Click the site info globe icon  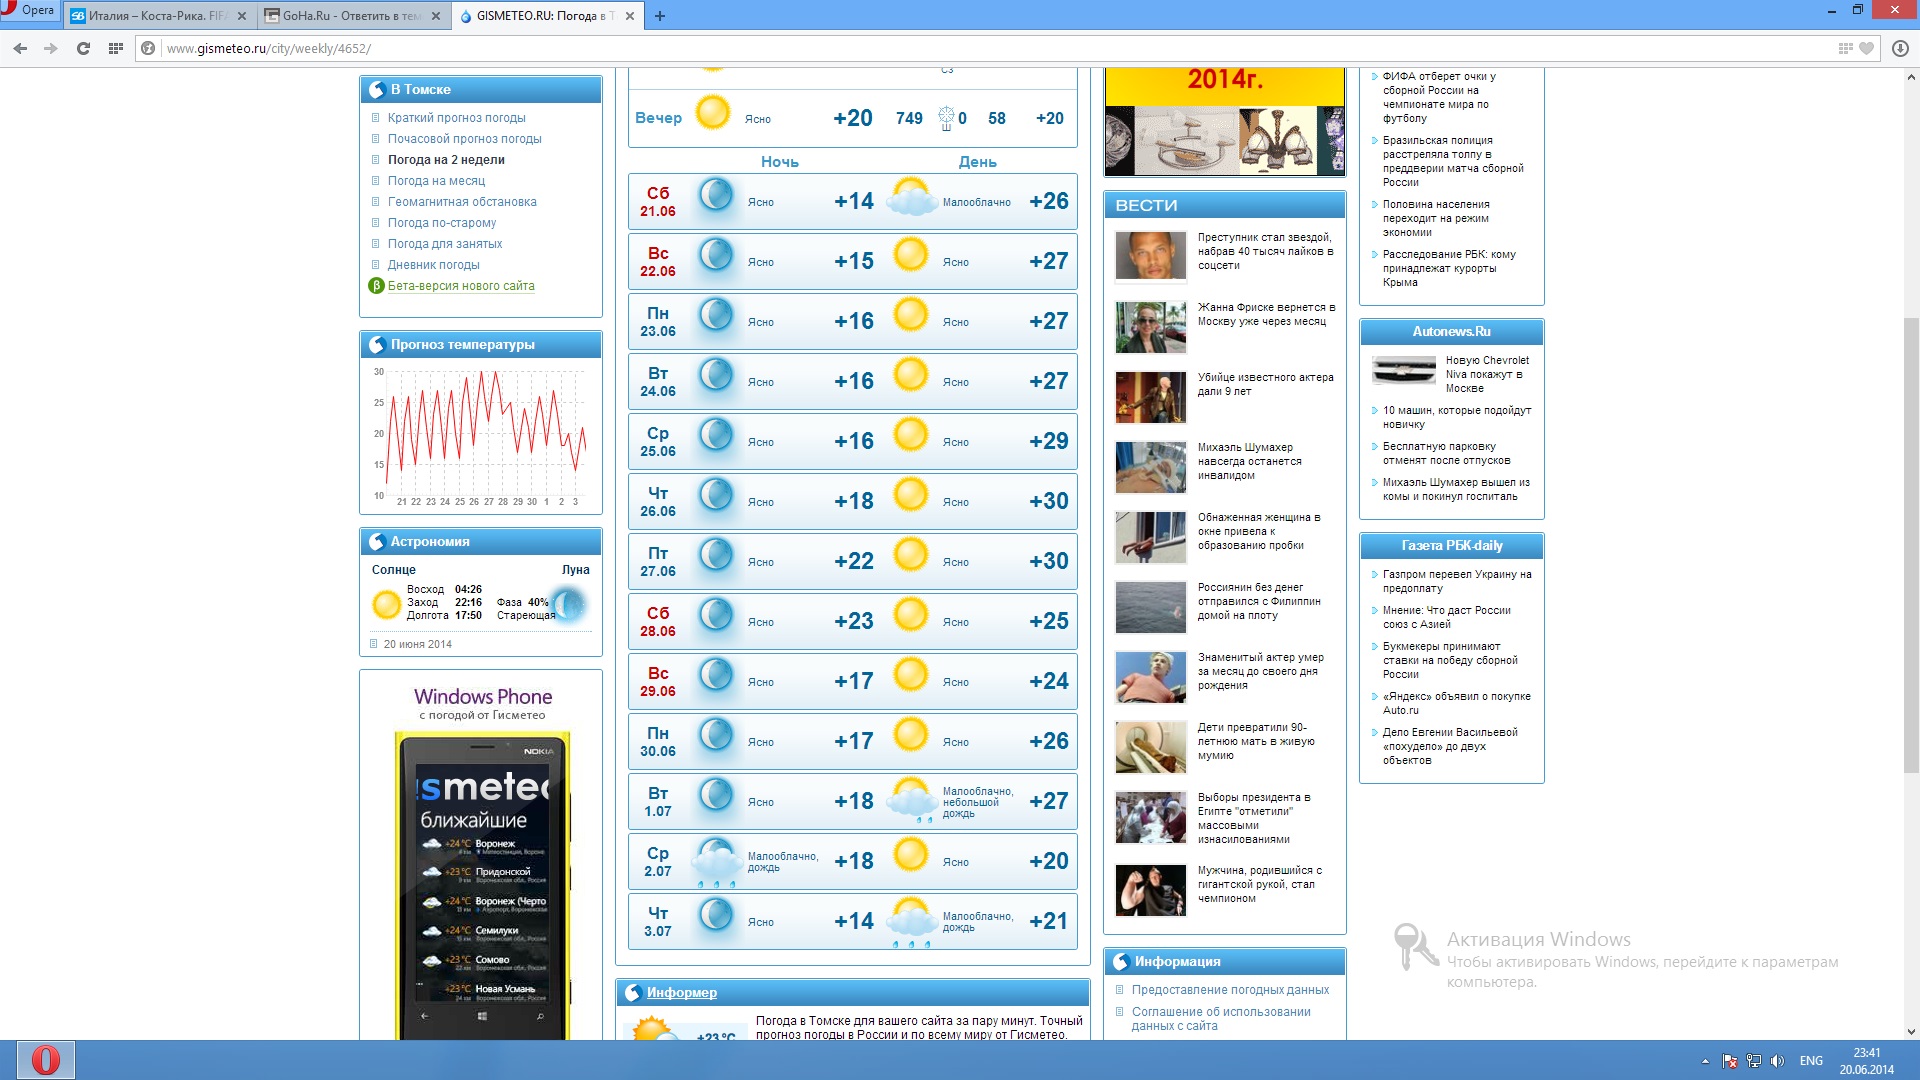(x=149, y=48)
